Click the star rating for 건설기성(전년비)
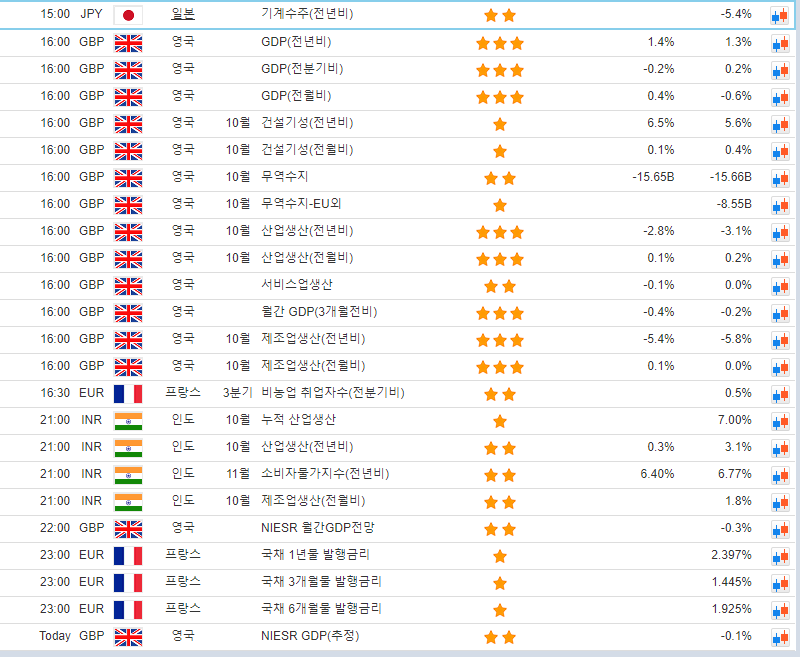 pyautogui.click(x=500, y=124)
